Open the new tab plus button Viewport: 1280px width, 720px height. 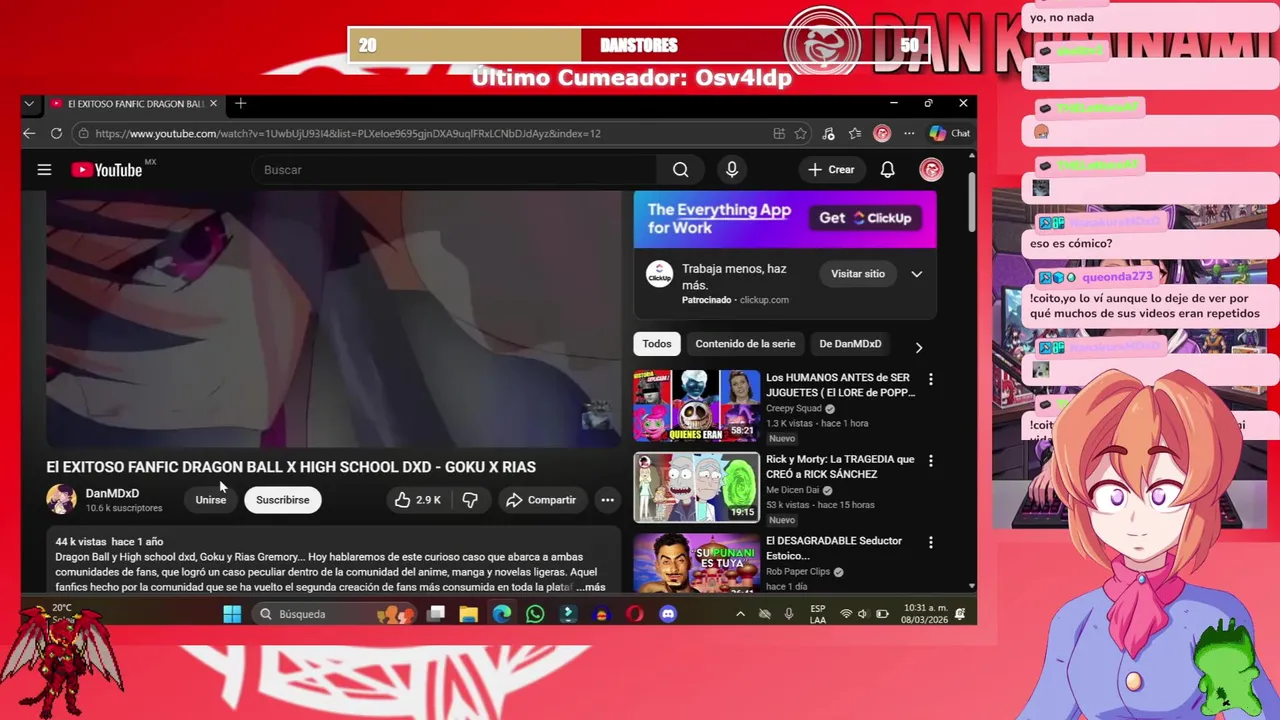[240, 103]
